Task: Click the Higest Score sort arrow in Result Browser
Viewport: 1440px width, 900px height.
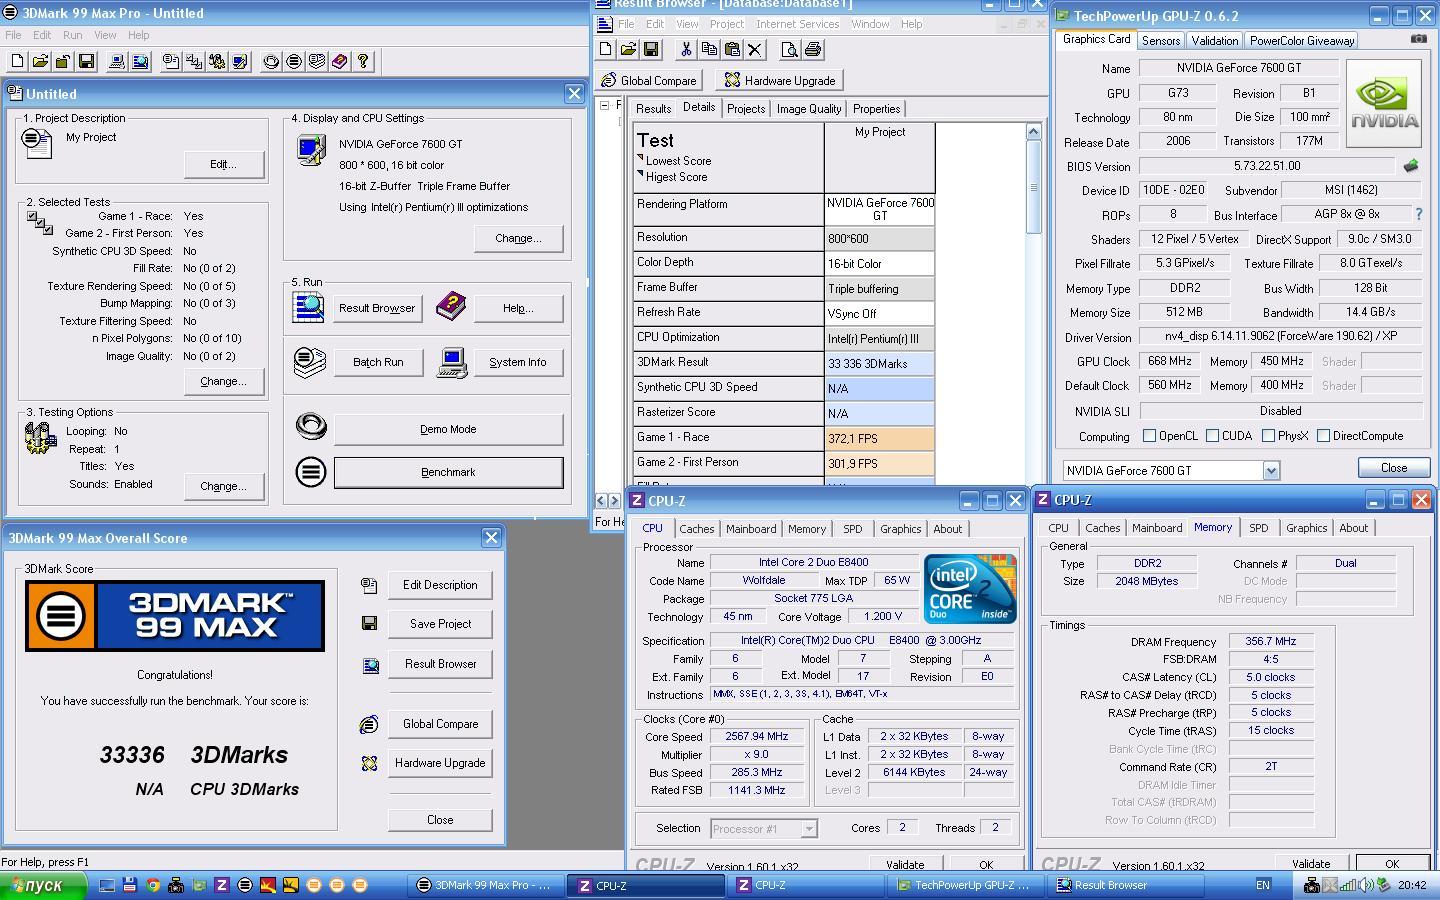Action: click(640, 174)
